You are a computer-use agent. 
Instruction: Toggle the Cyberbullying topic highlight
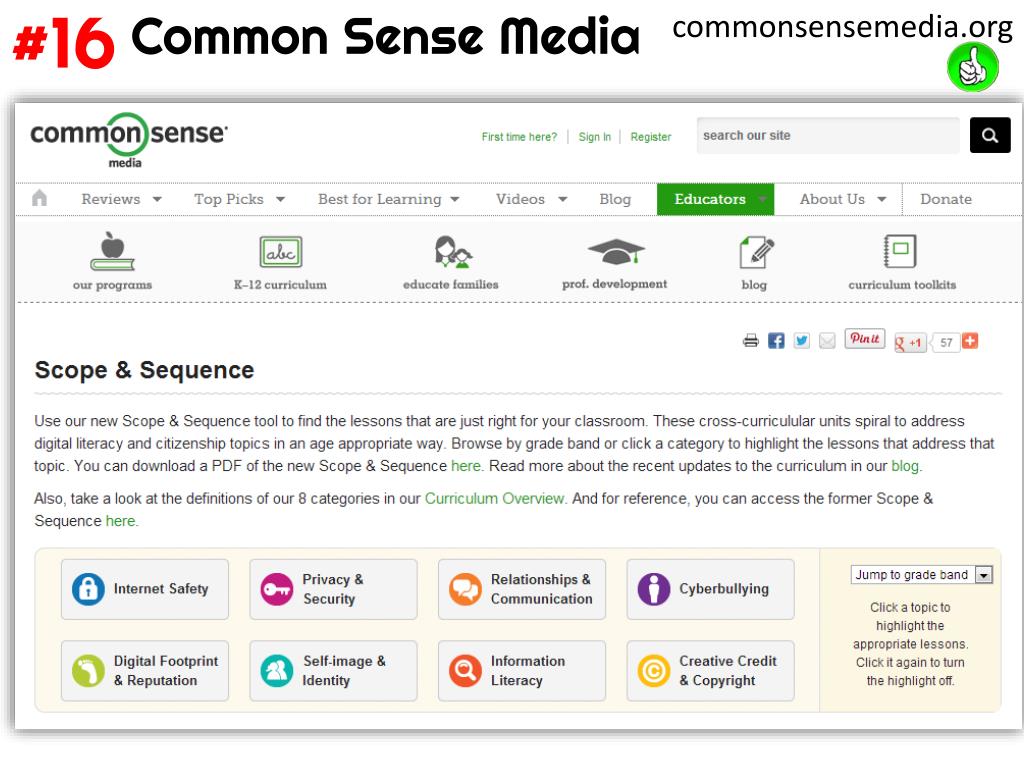[x=711, y=589]
